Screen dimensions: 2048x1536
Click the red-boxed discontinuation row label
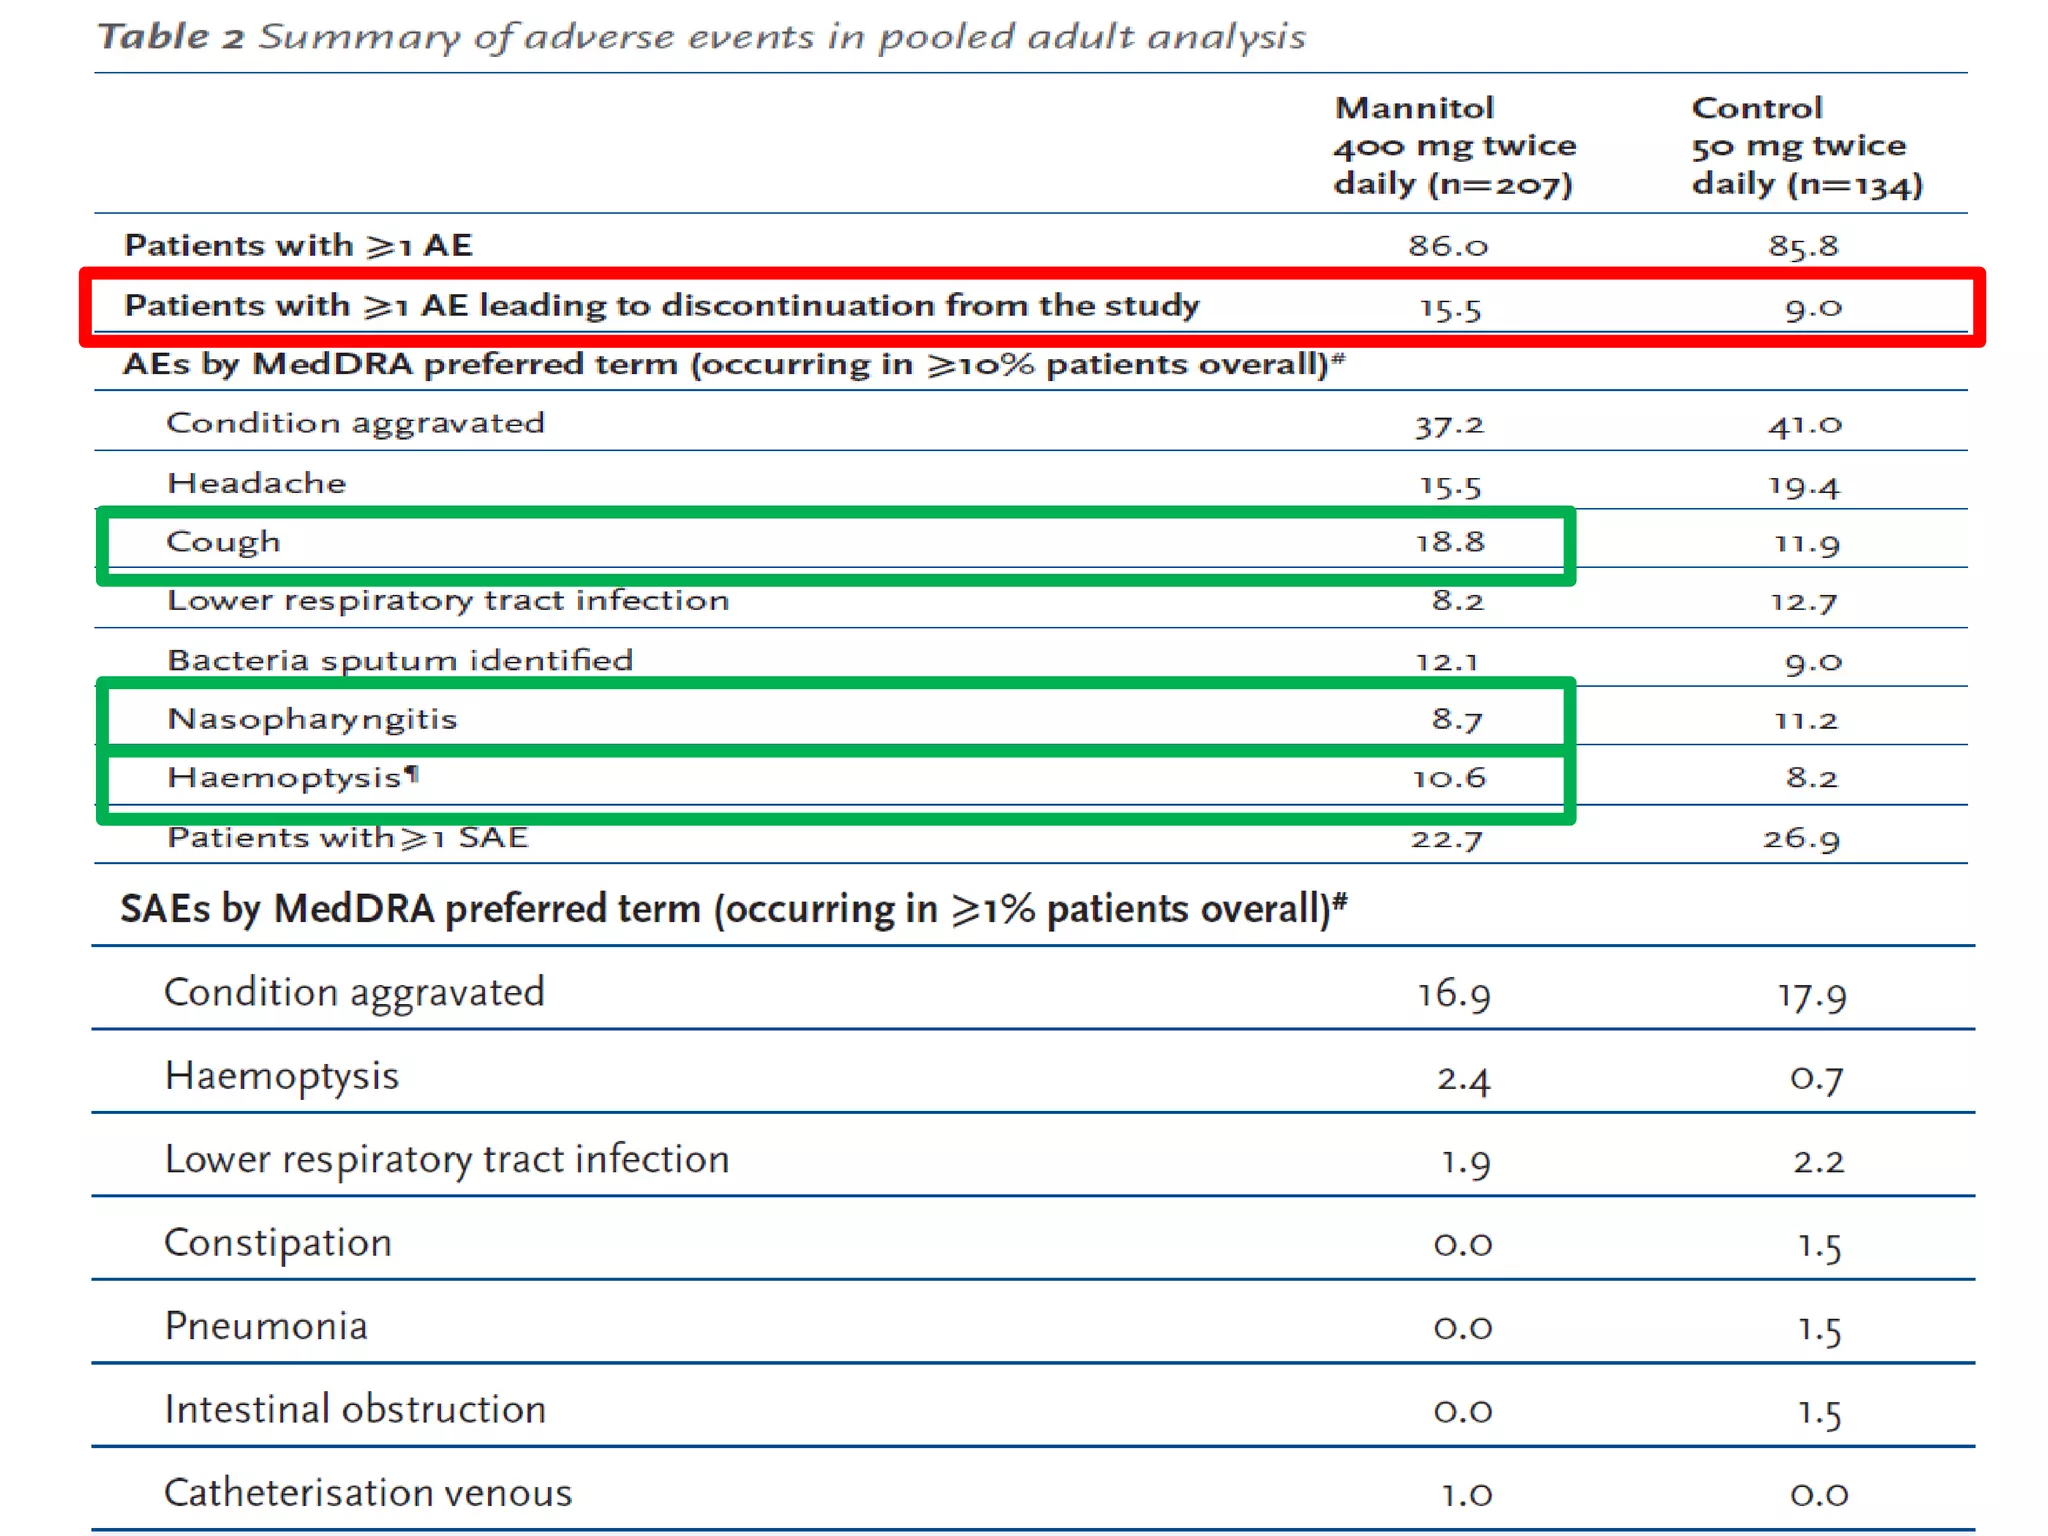pos(660,306)
